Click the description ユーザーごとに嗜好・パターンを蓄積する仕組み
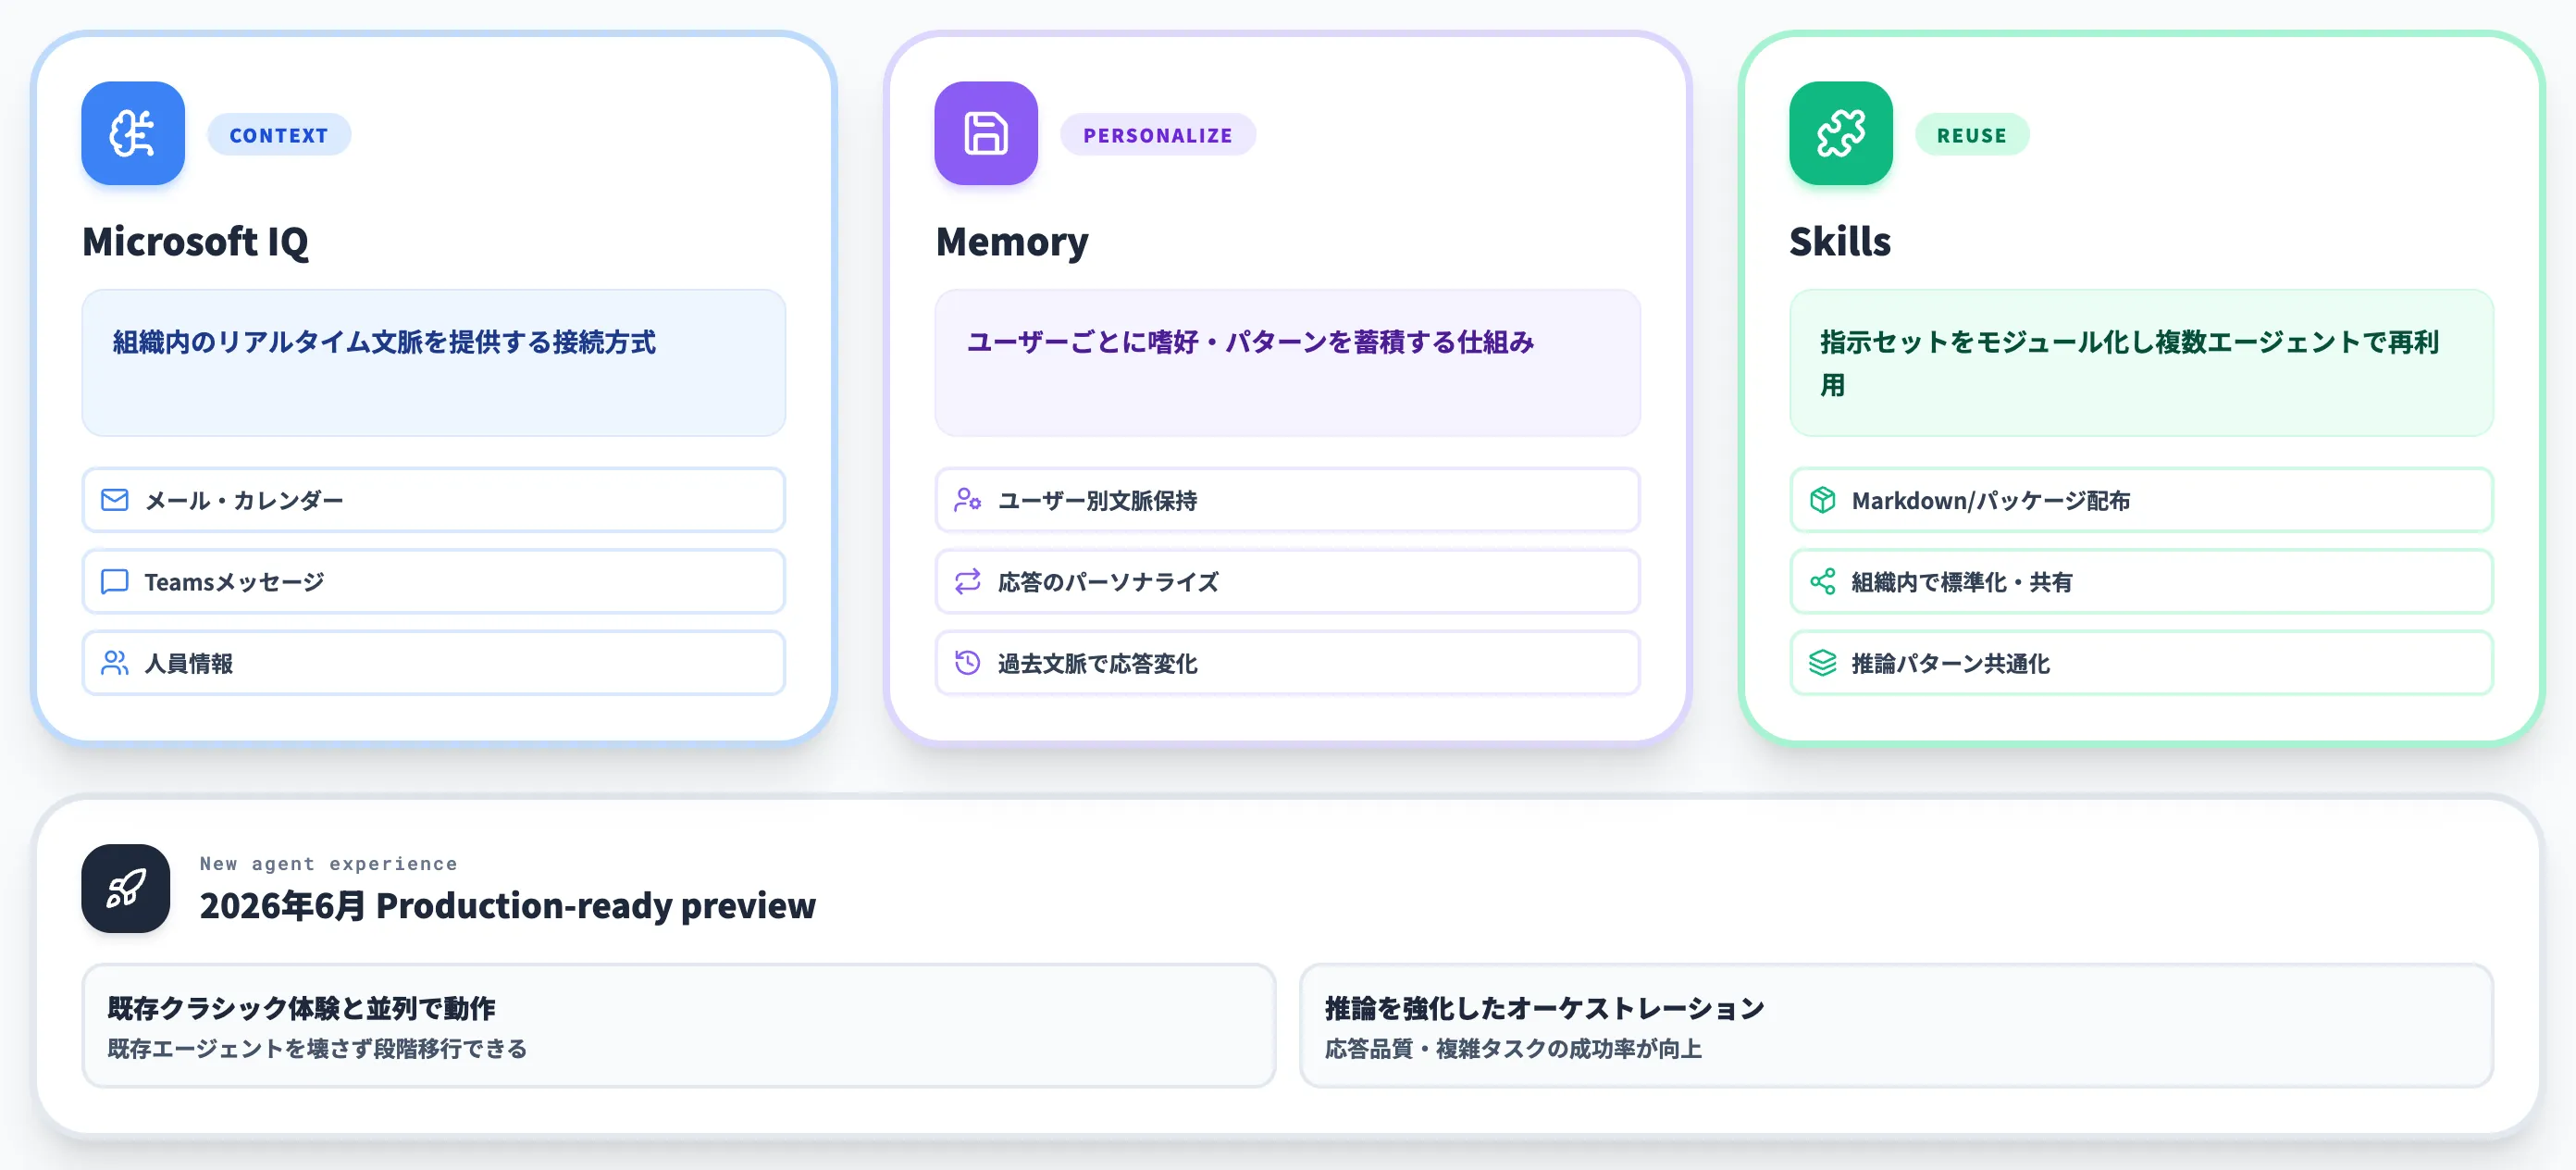The width and height of the screenshot is (2576, 1170). 1250,342
